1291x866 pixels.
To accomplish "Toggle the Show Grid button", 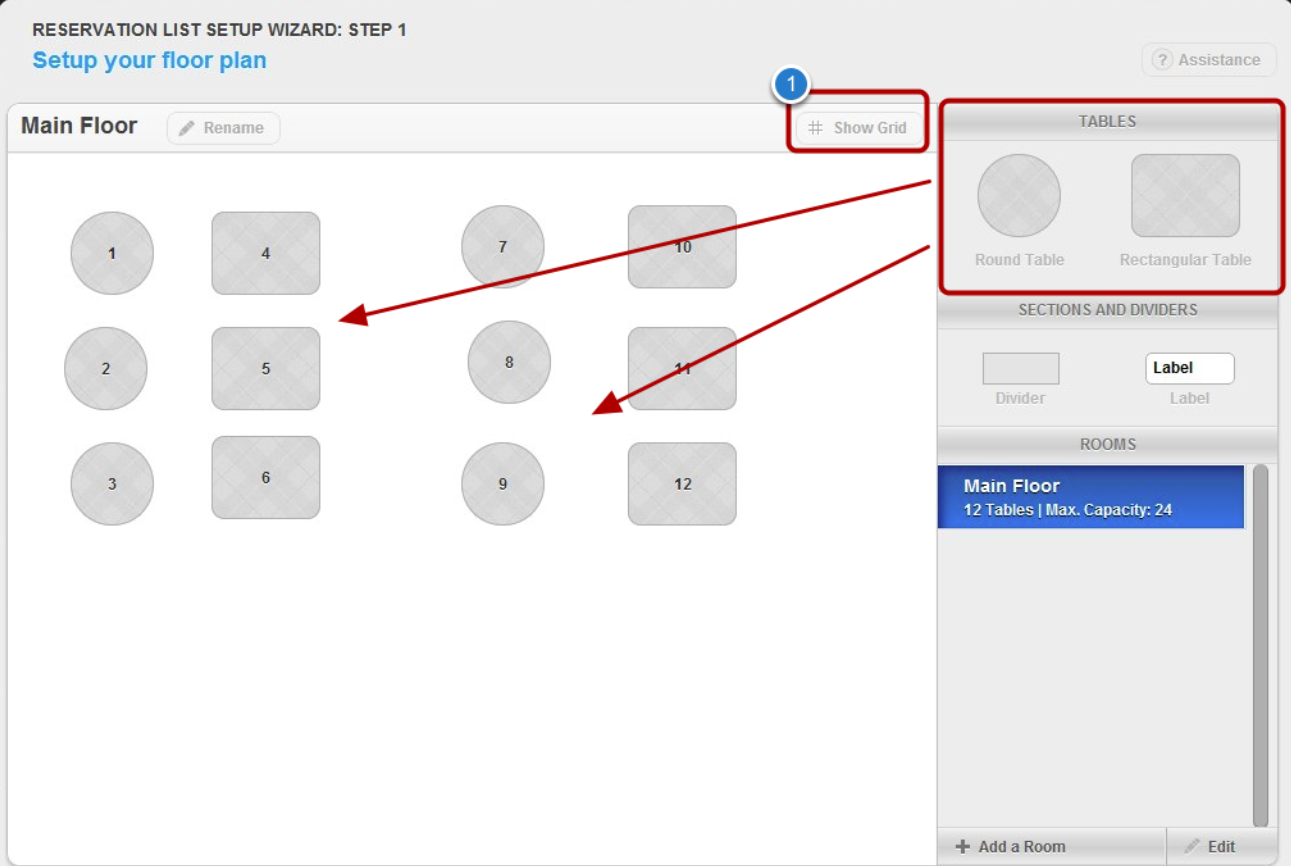I will click(858, 128).
